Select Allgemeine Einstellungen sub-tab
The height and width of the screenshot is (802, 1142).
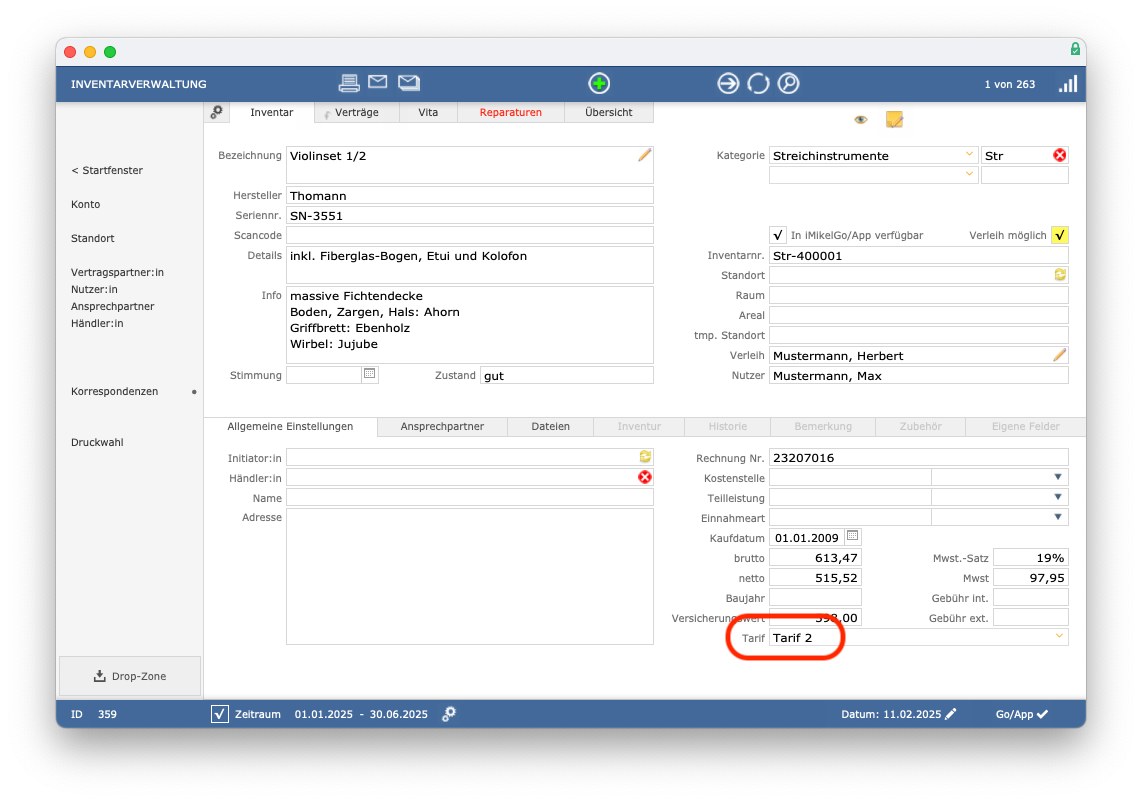tap(290, 427)
